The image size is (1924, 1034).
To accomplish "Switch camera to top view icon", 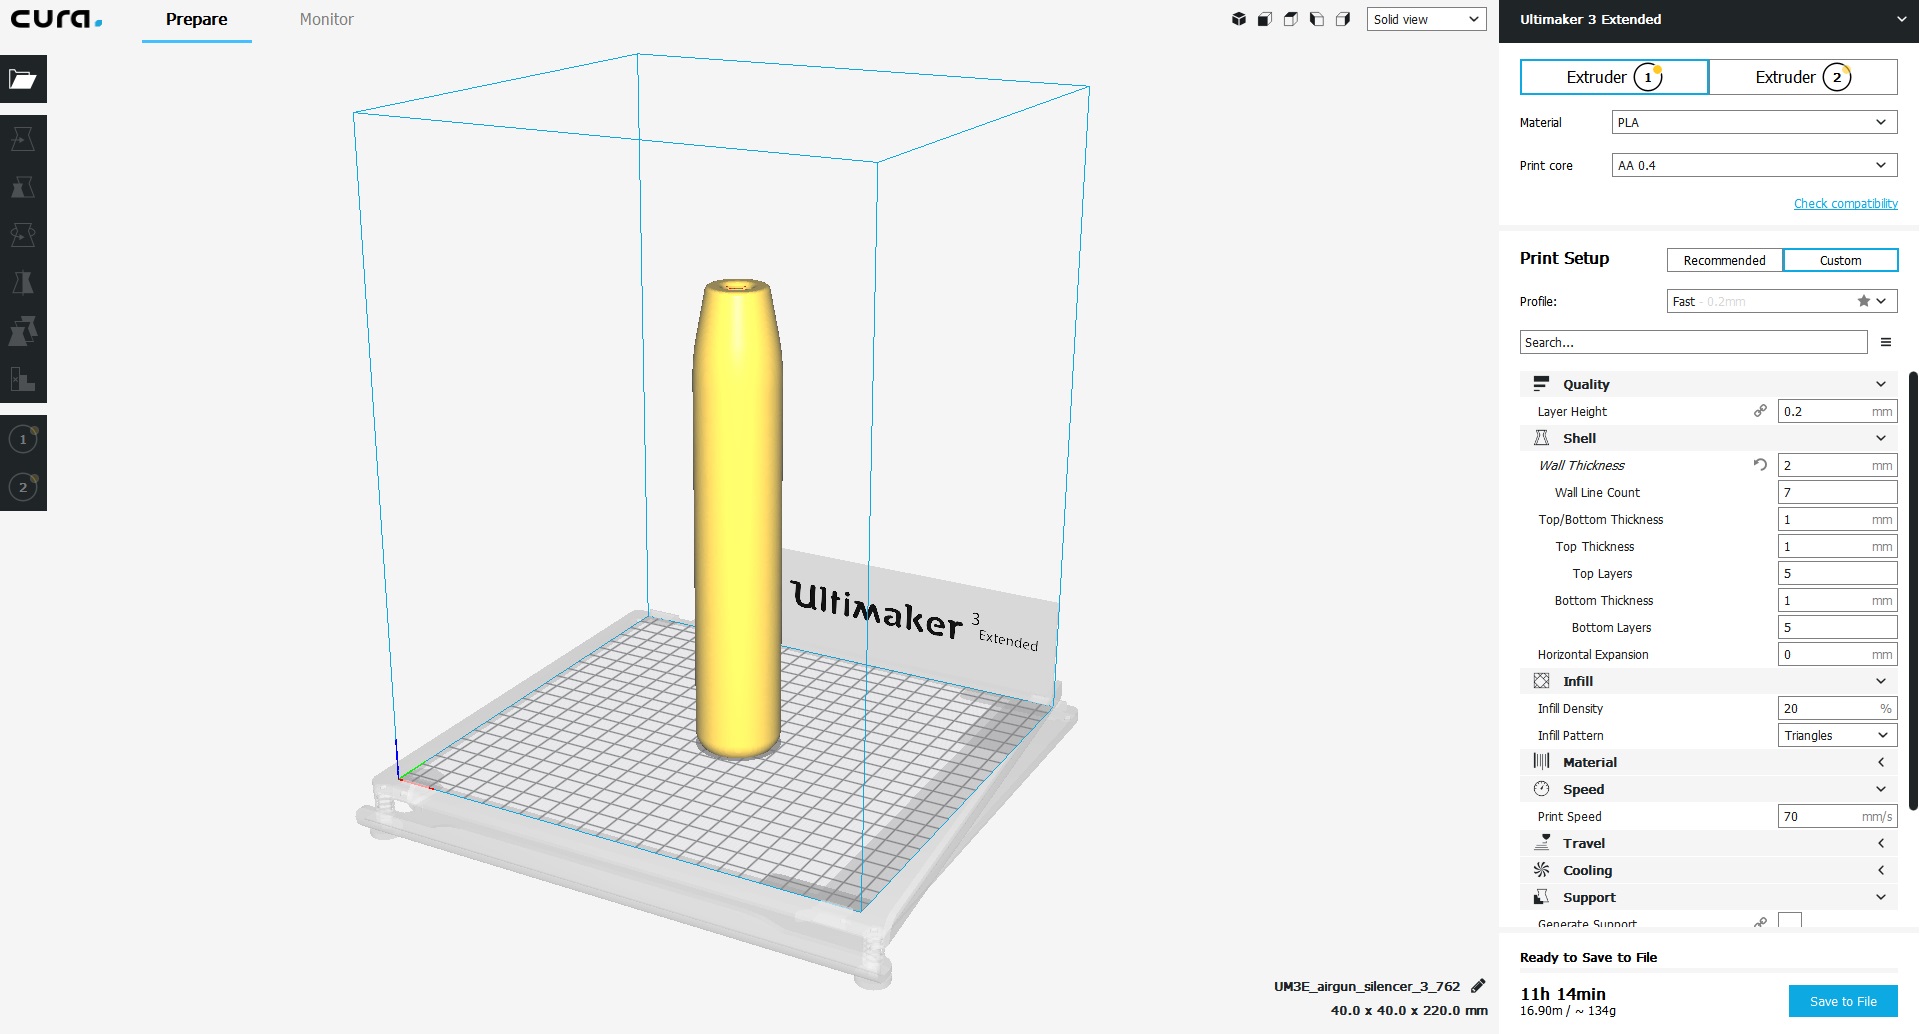I will pos(1291,19).
